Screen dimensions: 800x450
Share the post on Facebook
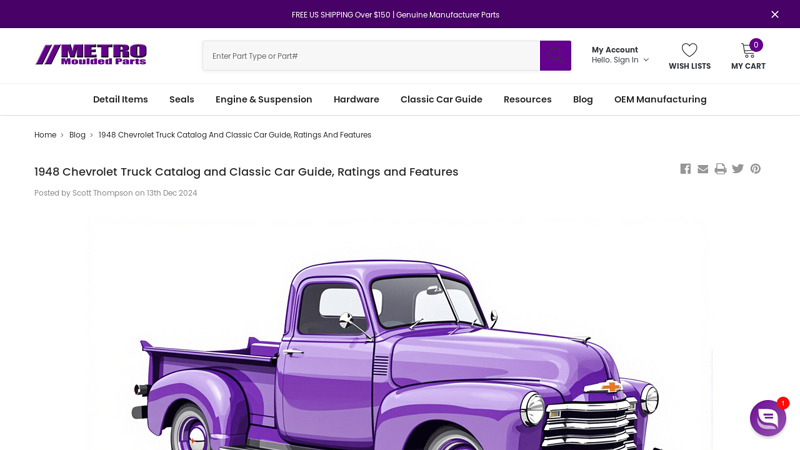685,169
